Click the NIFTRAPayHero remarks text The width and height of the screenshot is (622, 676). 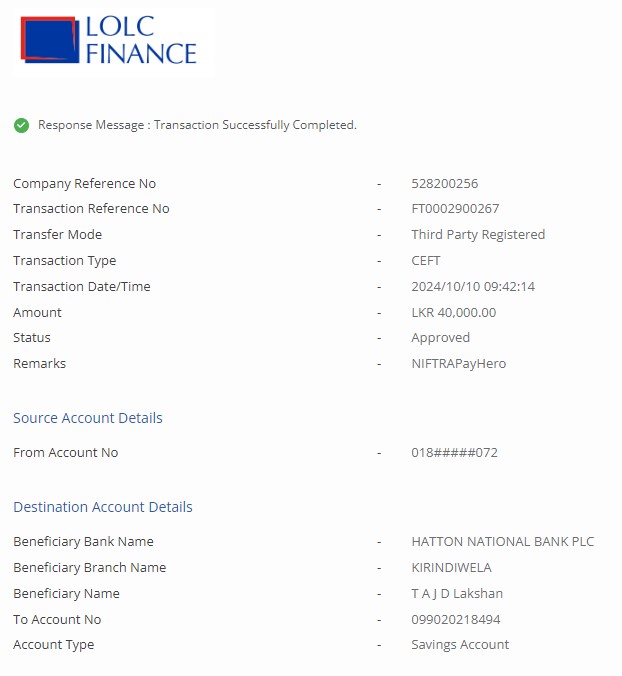[458, 364]
